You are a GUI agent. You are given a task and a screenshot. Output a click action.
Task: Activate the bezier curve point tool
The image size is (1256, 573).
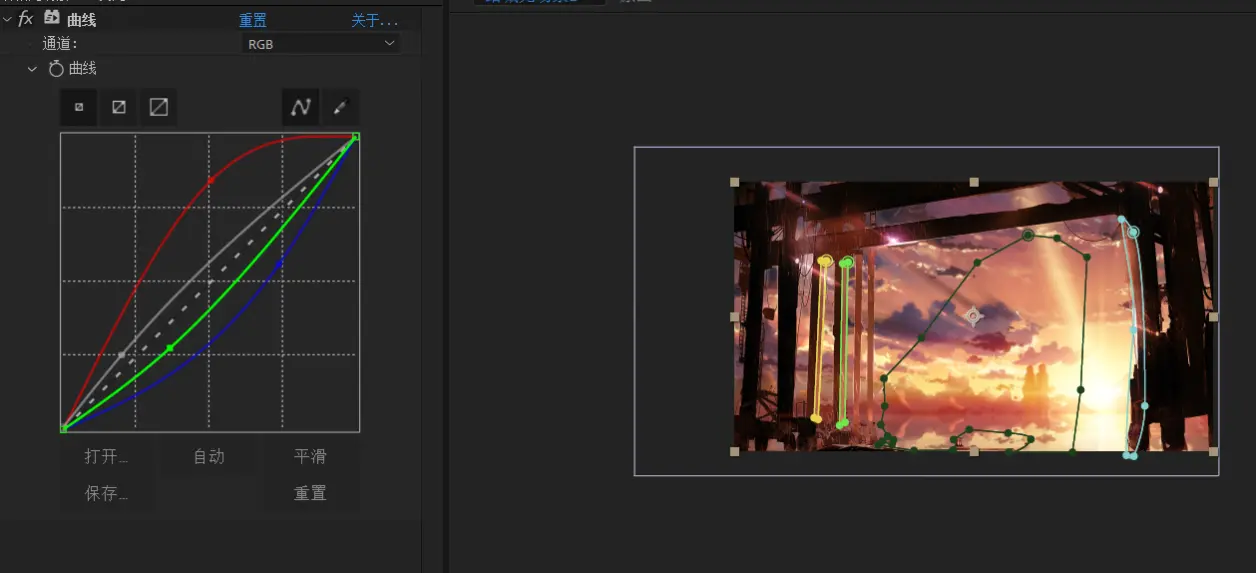pos(300,107)
